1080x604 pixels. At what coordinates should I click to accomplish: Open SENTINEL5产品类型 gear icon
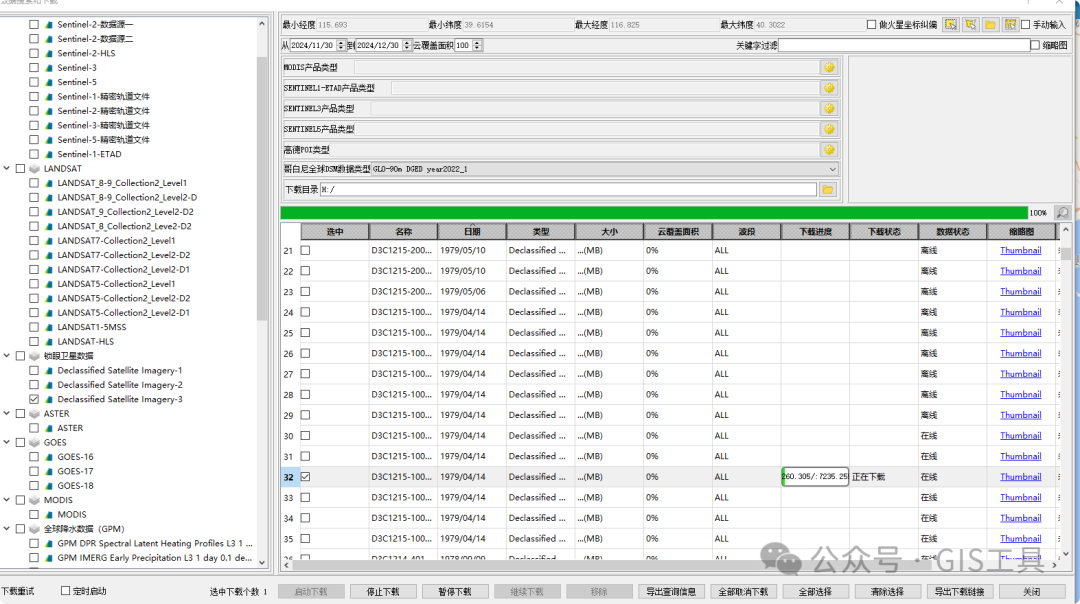829,129
